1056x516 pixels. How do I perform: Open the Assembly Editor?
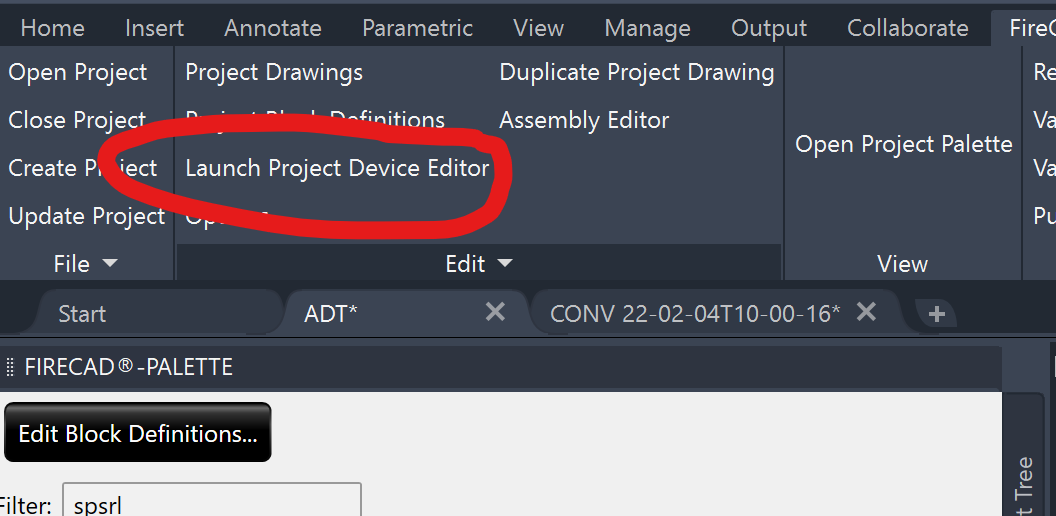tap(584, 121)
